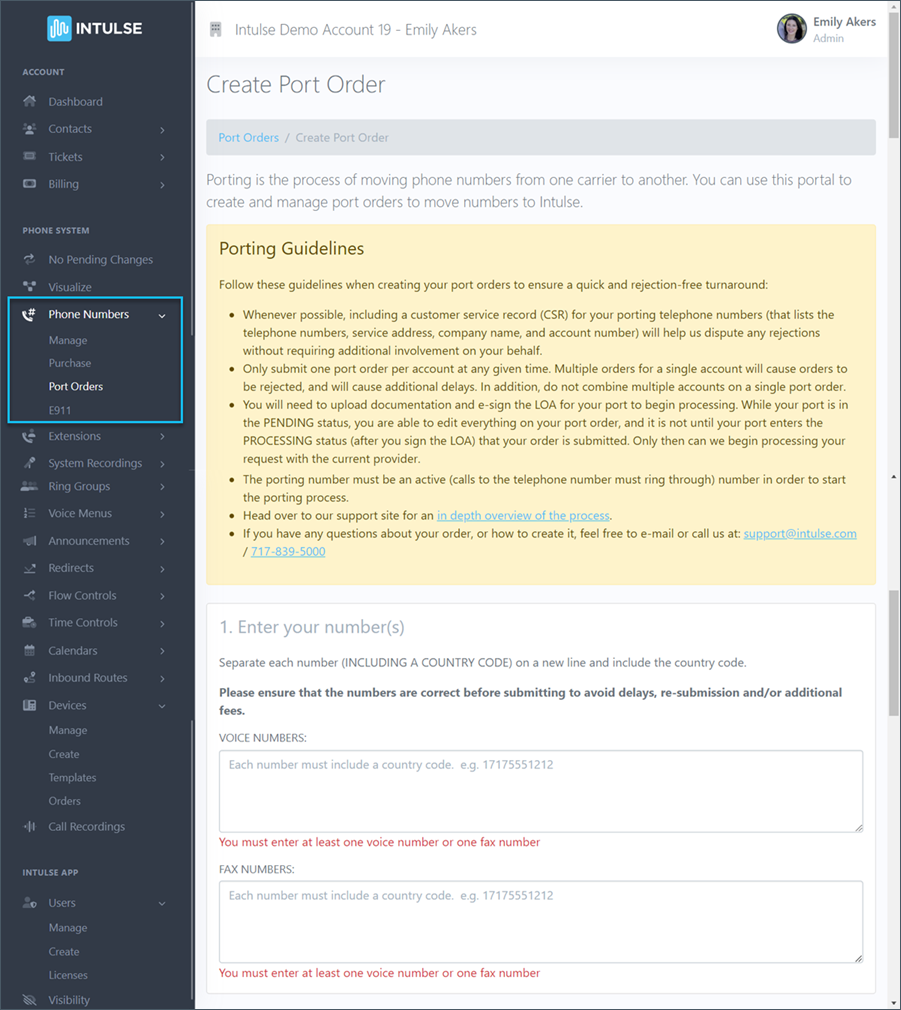Select Purchase under Phone Numbers
This screenshot has height=1010, width=901.
[x=70, y=363]
